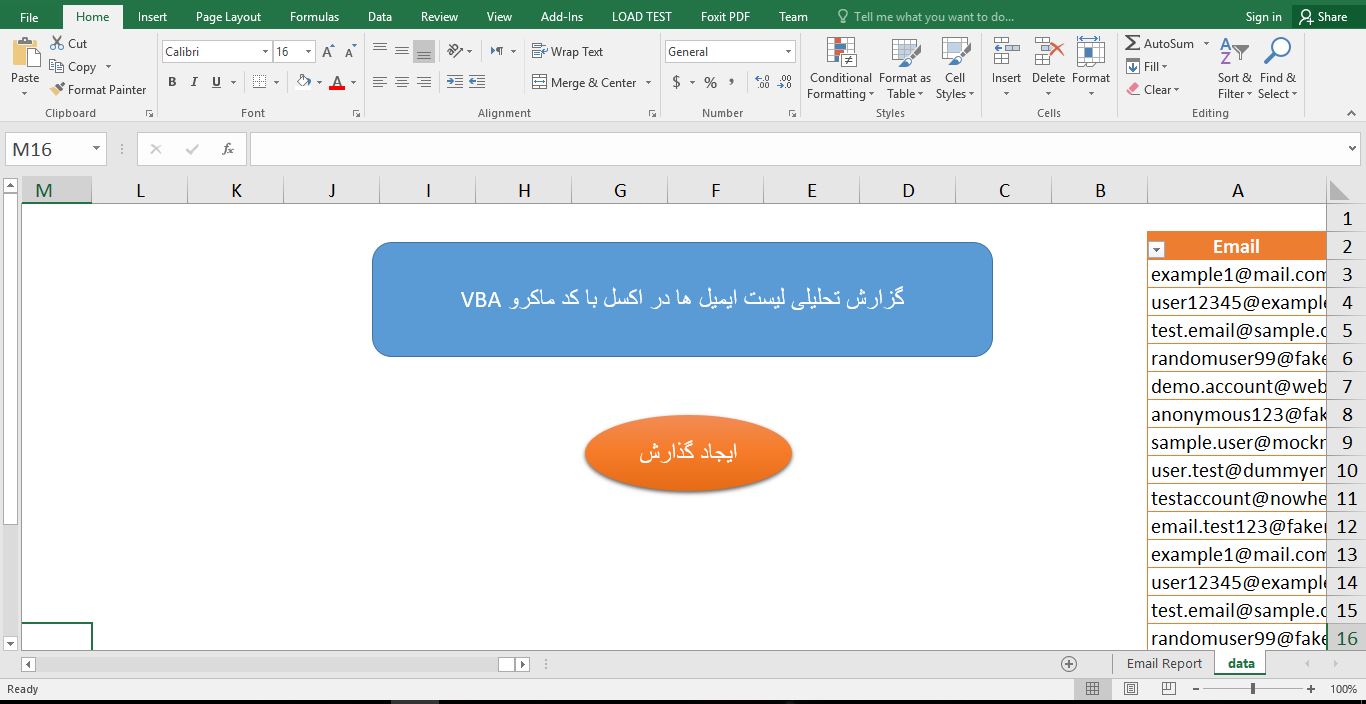Image resolution: width=1366 pixels, height=704 pixels.
Task: Add a new sheet with plus icon
Action: (x=1069, y=663)
